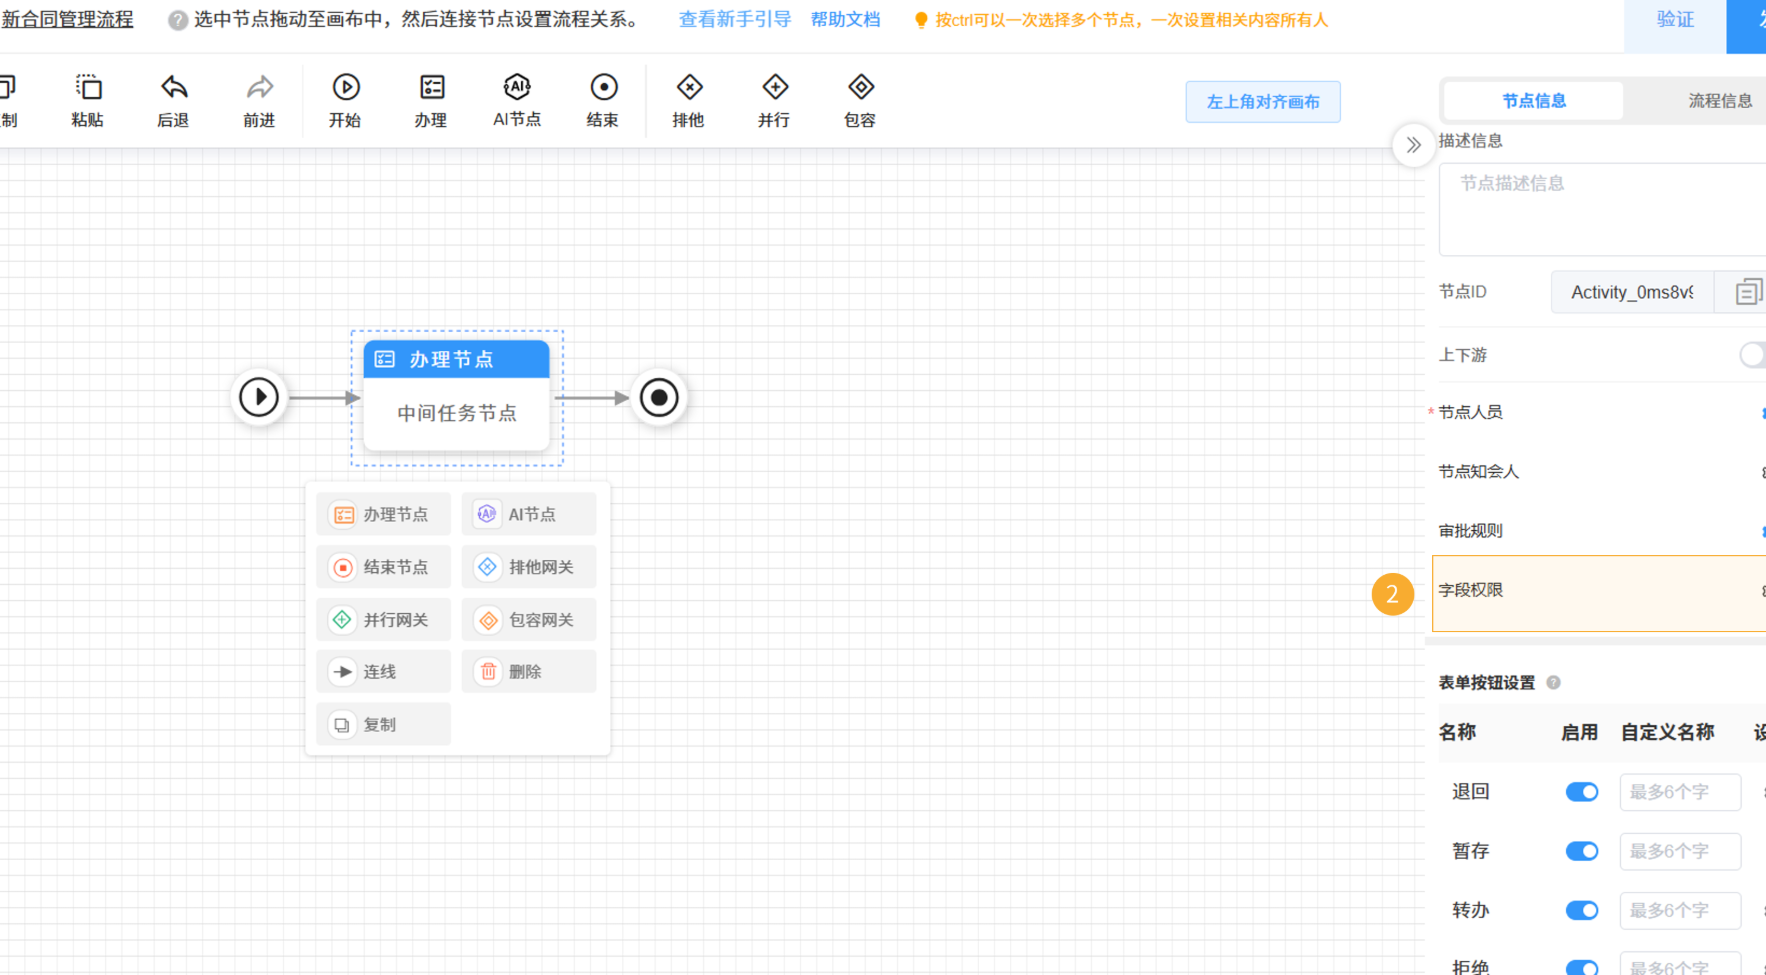This screenshot has width=1766, height=975.
Task: Click the 节点ID input field
Action: pyautogui.click(x=1632, y=292)
